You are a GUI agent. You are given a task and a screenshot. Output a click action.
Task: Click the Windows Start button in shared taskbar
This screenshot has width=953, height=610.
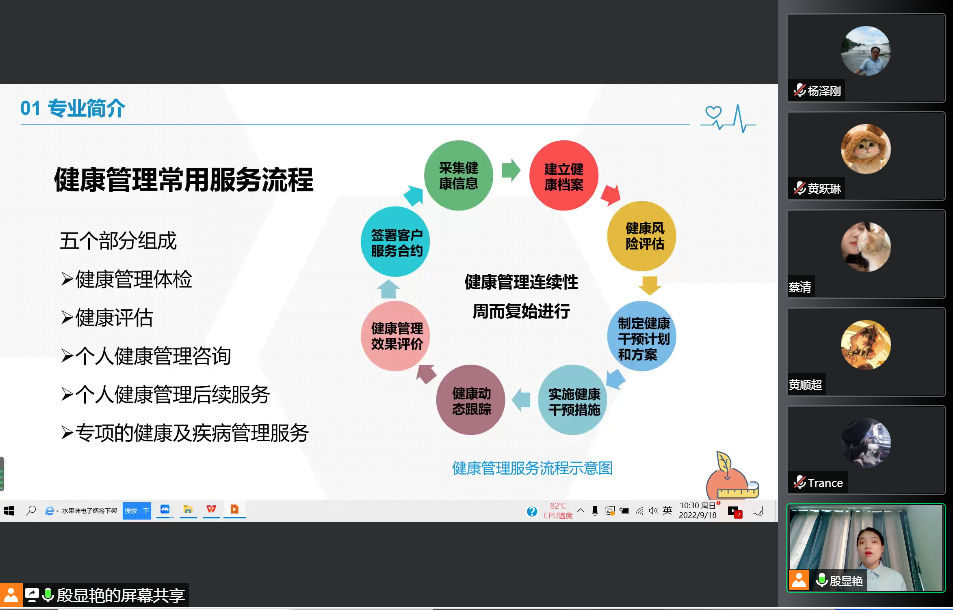[8, 510]
